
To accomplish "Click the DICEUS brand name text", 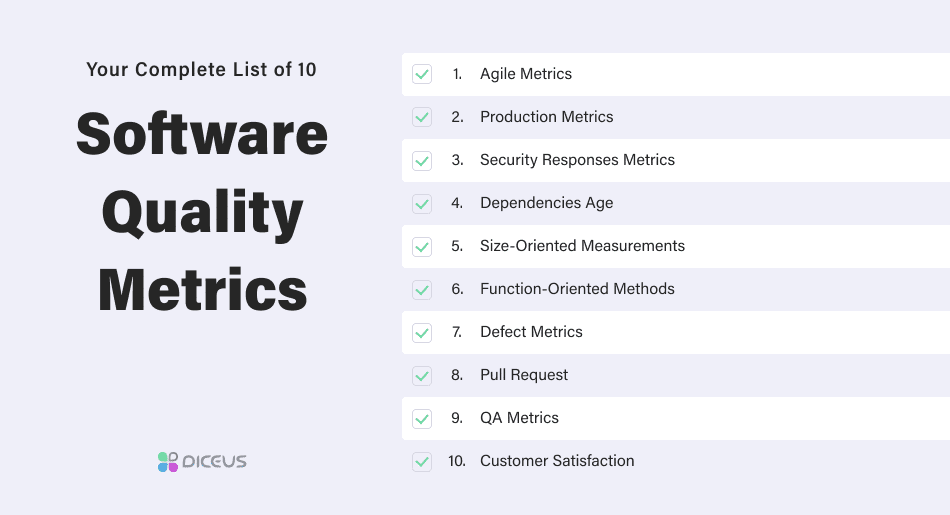I will click(x=214, y=462).
